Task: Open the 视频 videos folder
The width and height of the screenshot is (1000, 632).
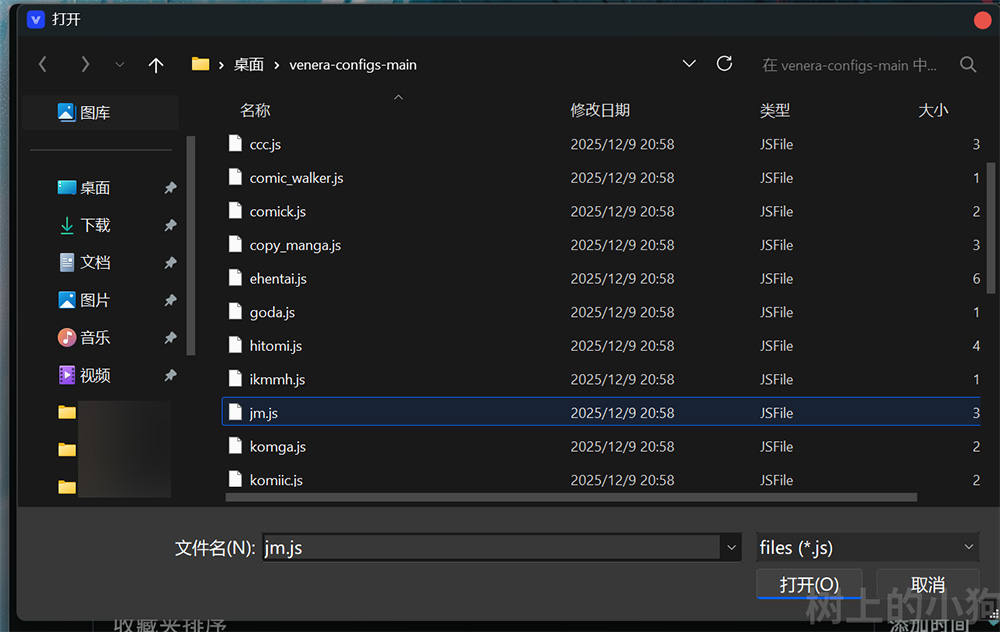Action: click(95, 376)
